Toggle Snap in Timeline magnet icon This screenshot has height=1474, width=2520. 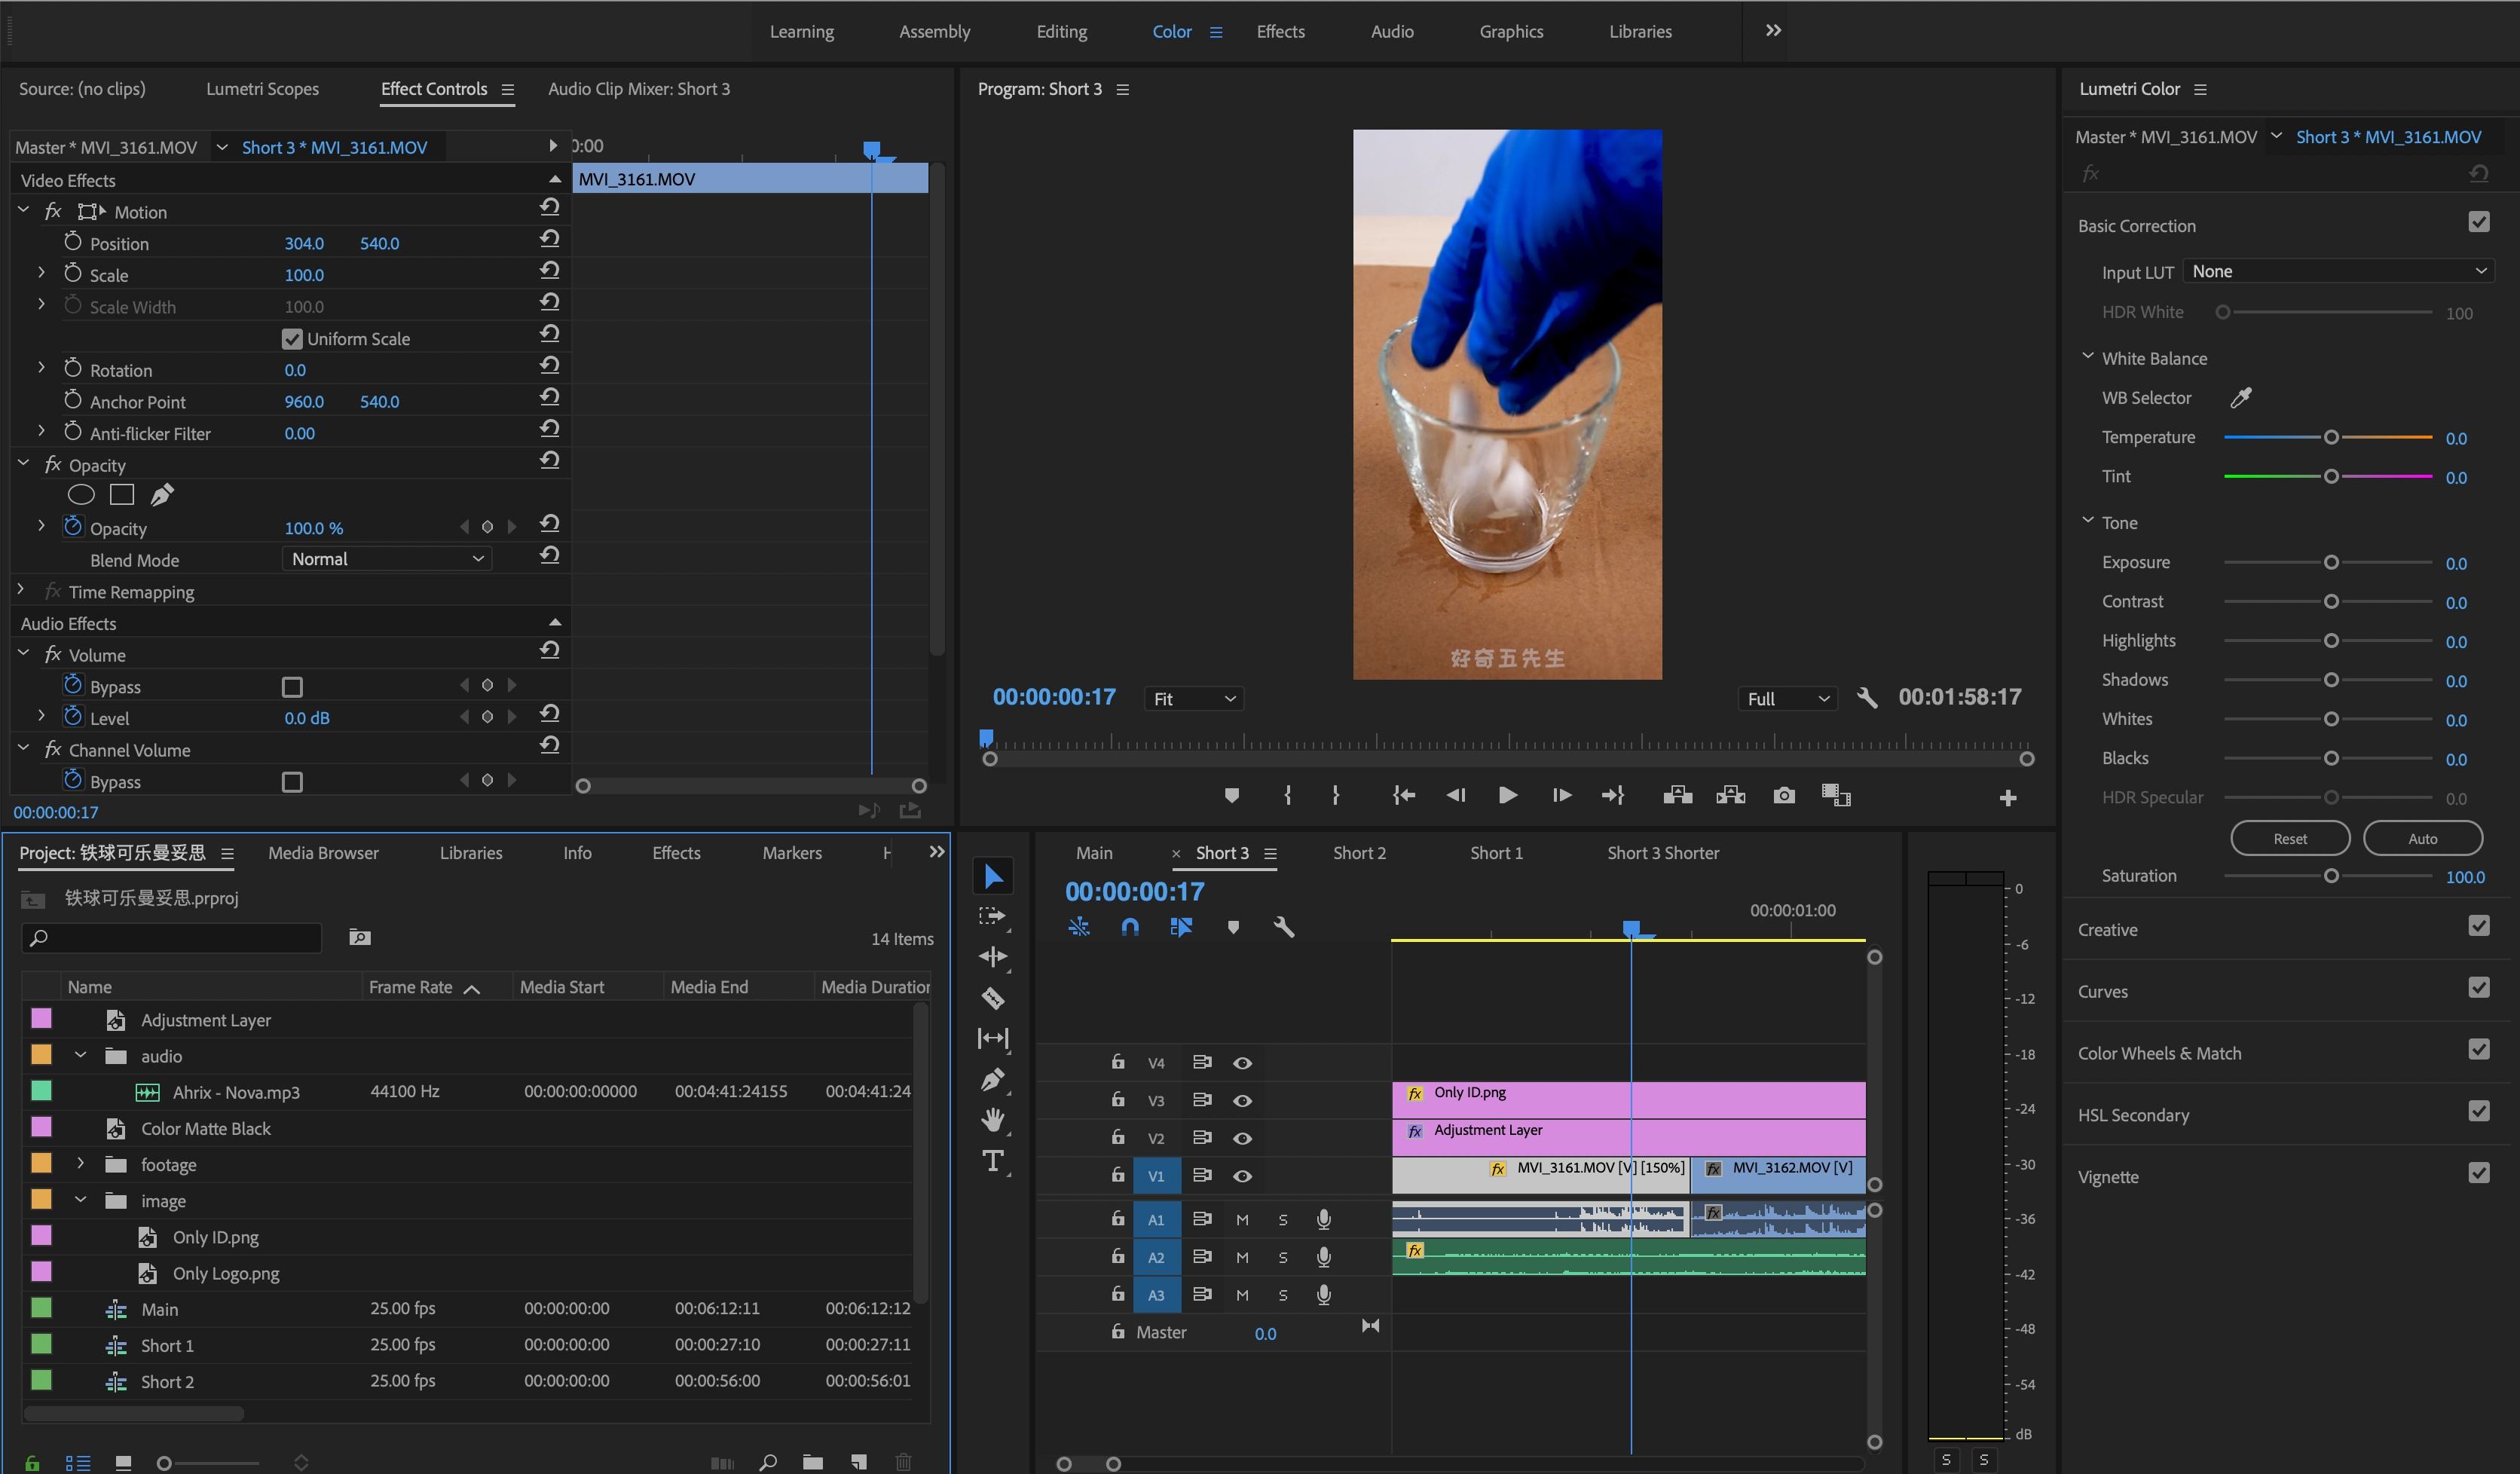point(1130,927)
